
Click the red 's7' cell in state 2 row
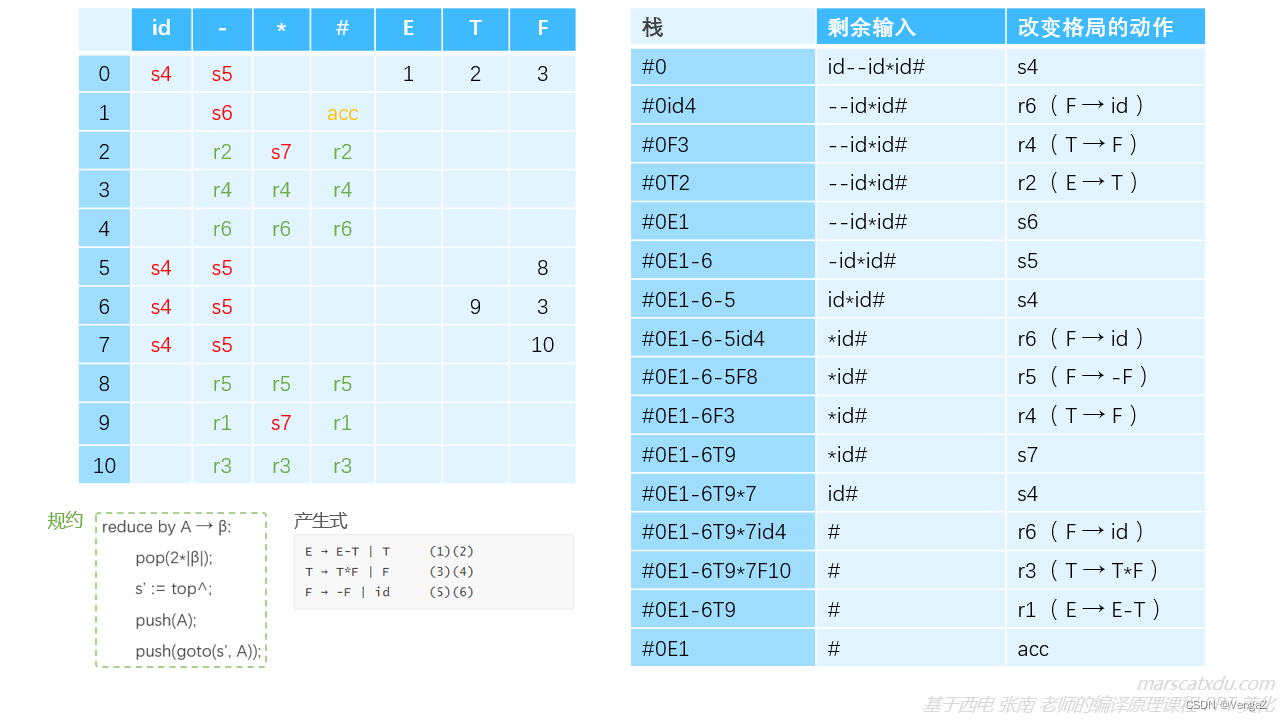tap(281, 152)
